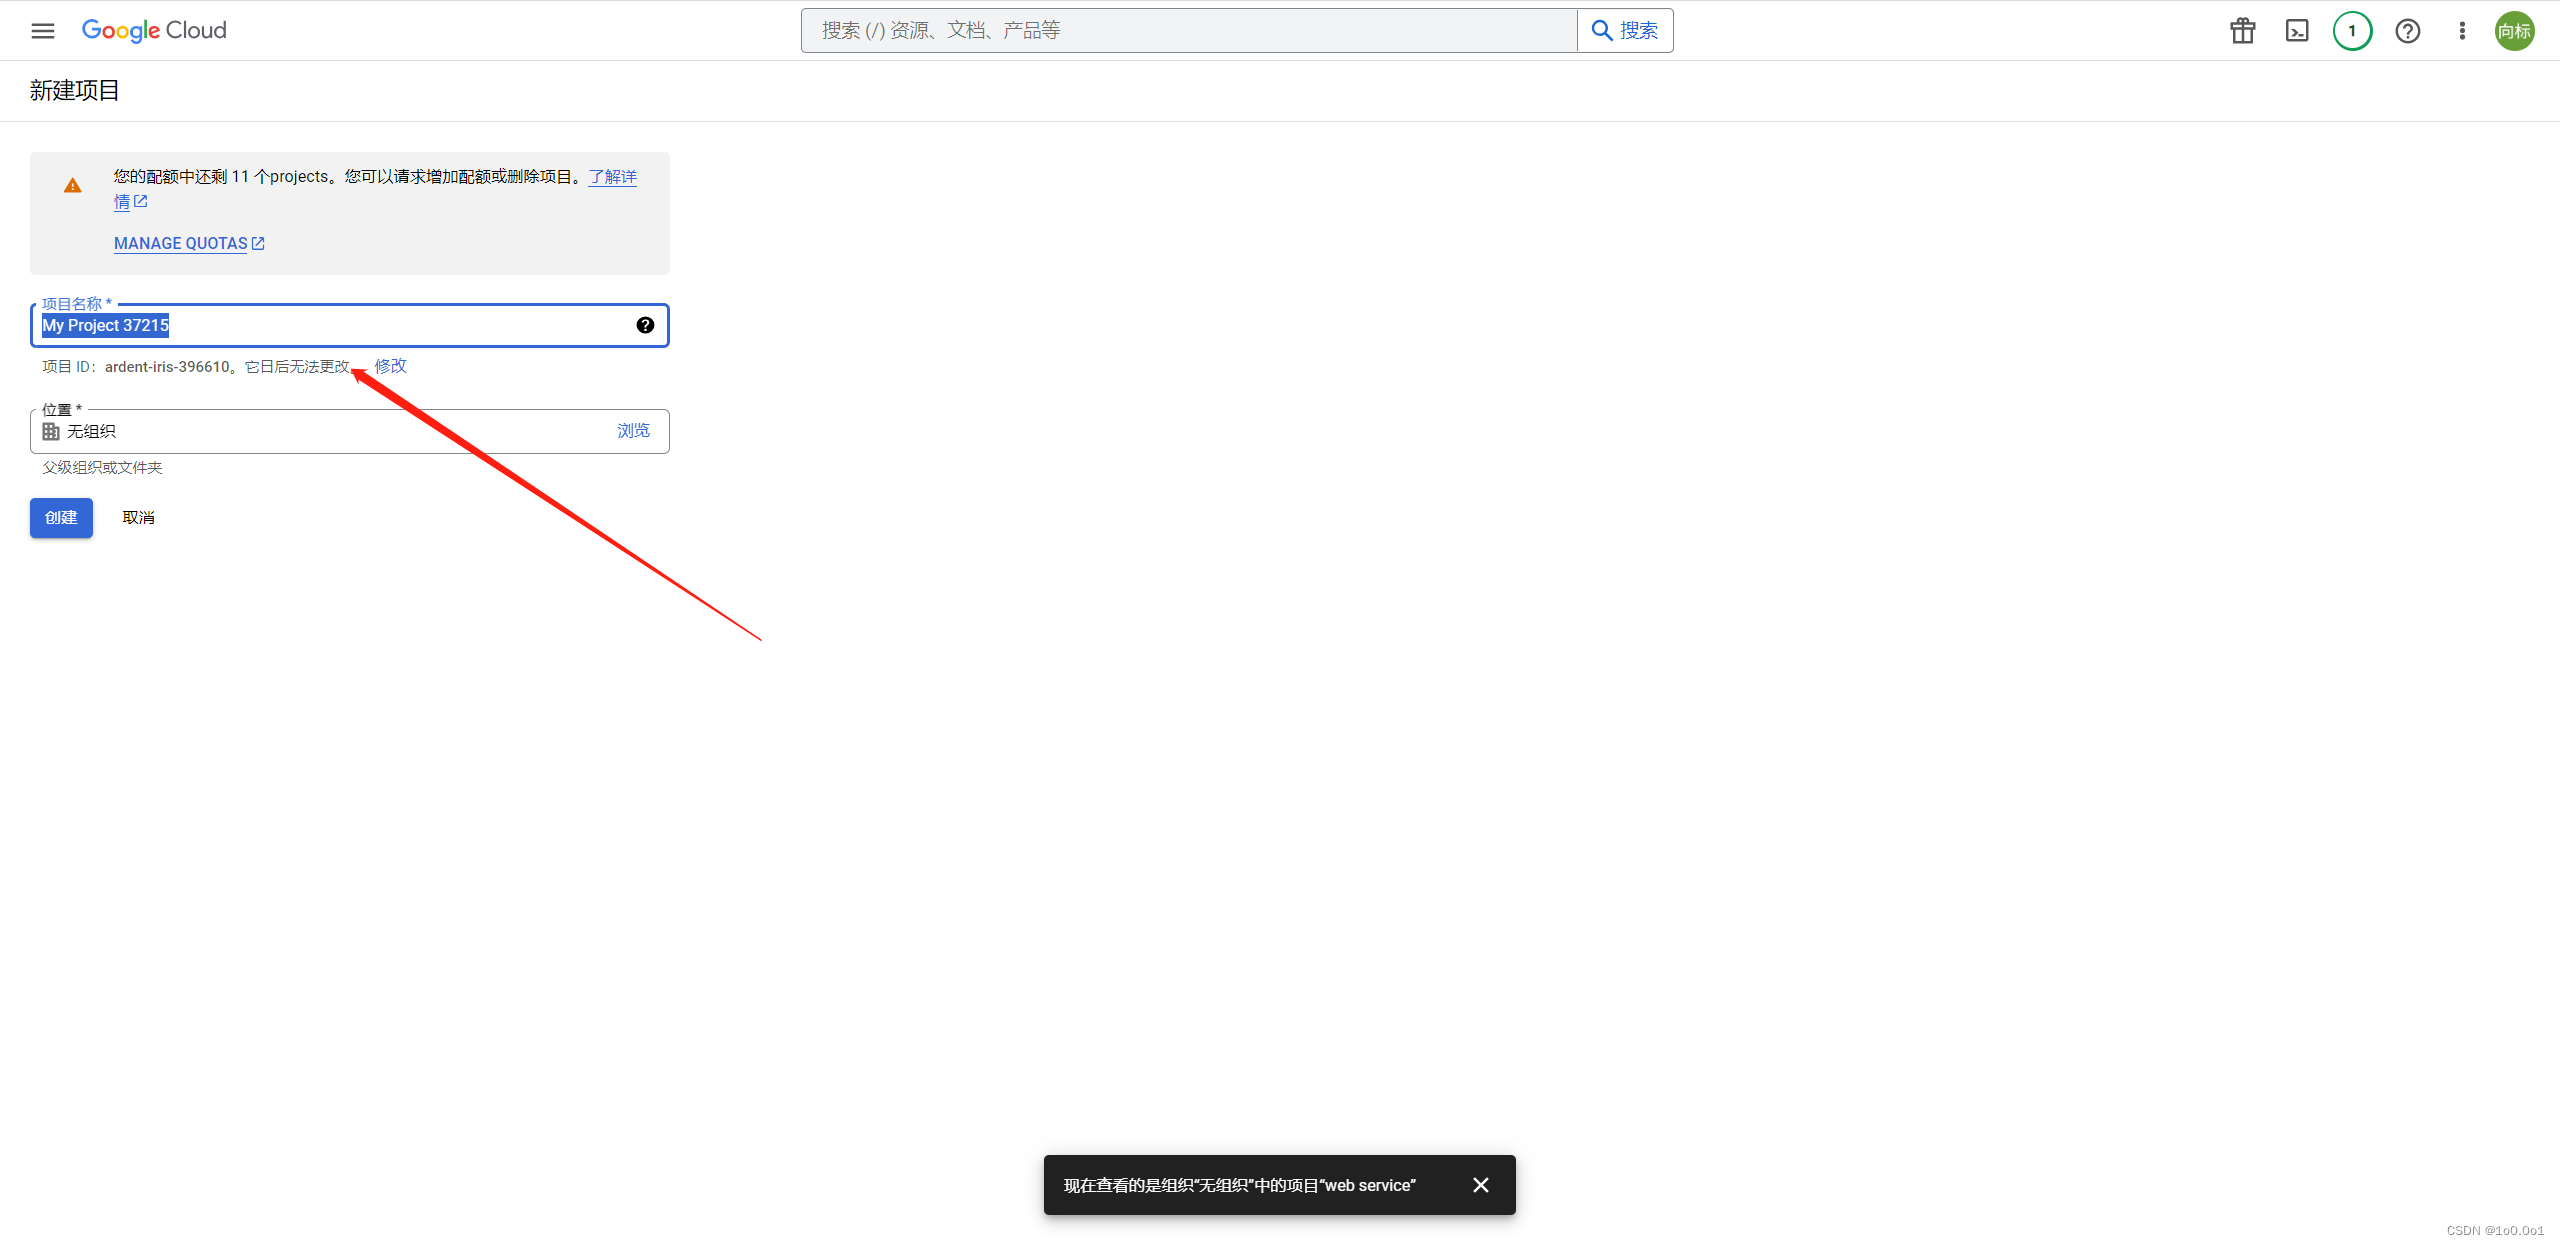Screen dimensions: 2560x1245
Task: Click the organization building icon
Action: point(51,431)
